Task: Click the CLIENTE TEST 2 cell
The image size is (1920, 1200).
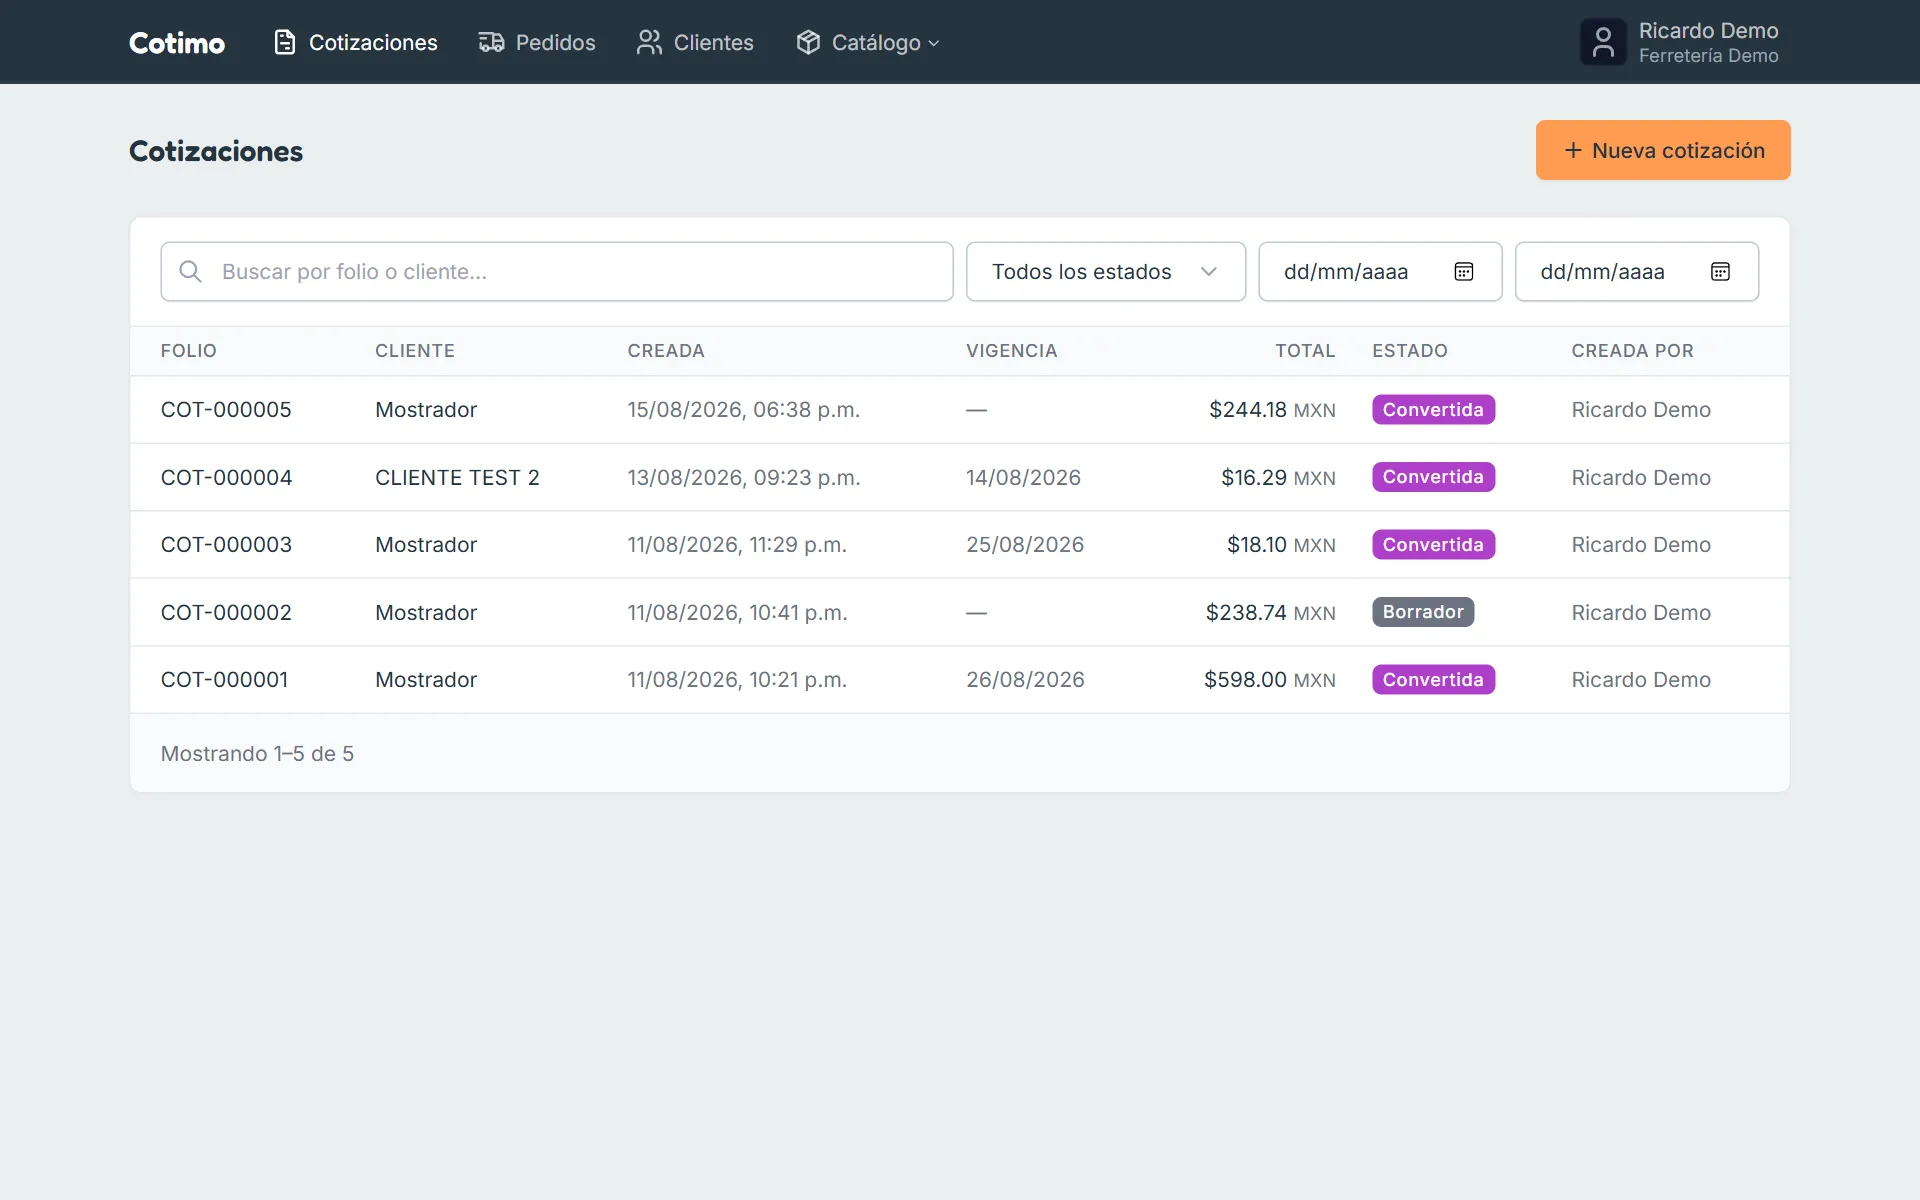Action: [x=457, y=478]
